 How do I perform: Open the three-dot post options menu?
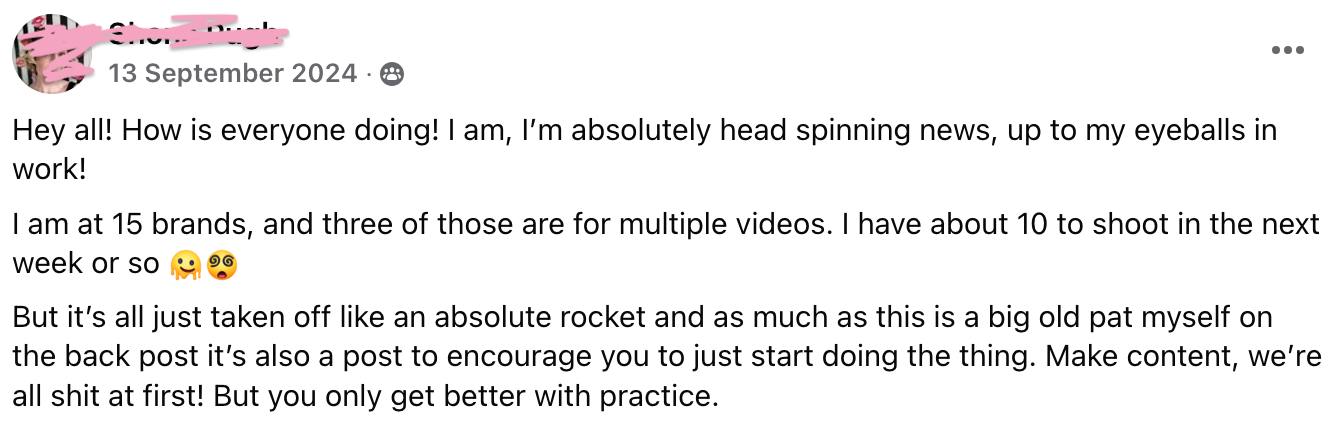point(1287,51)
